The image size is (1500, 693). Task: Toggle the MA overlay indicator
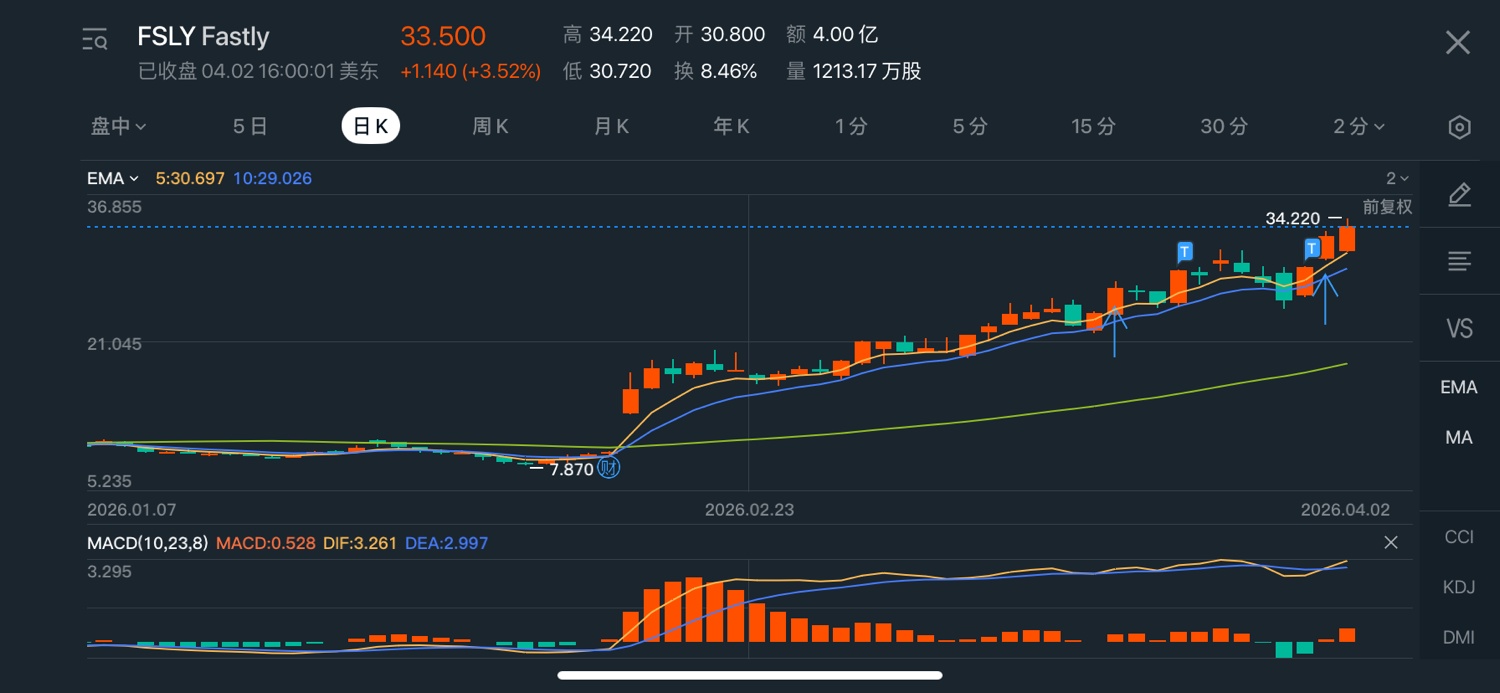[x=1458, y=437]
